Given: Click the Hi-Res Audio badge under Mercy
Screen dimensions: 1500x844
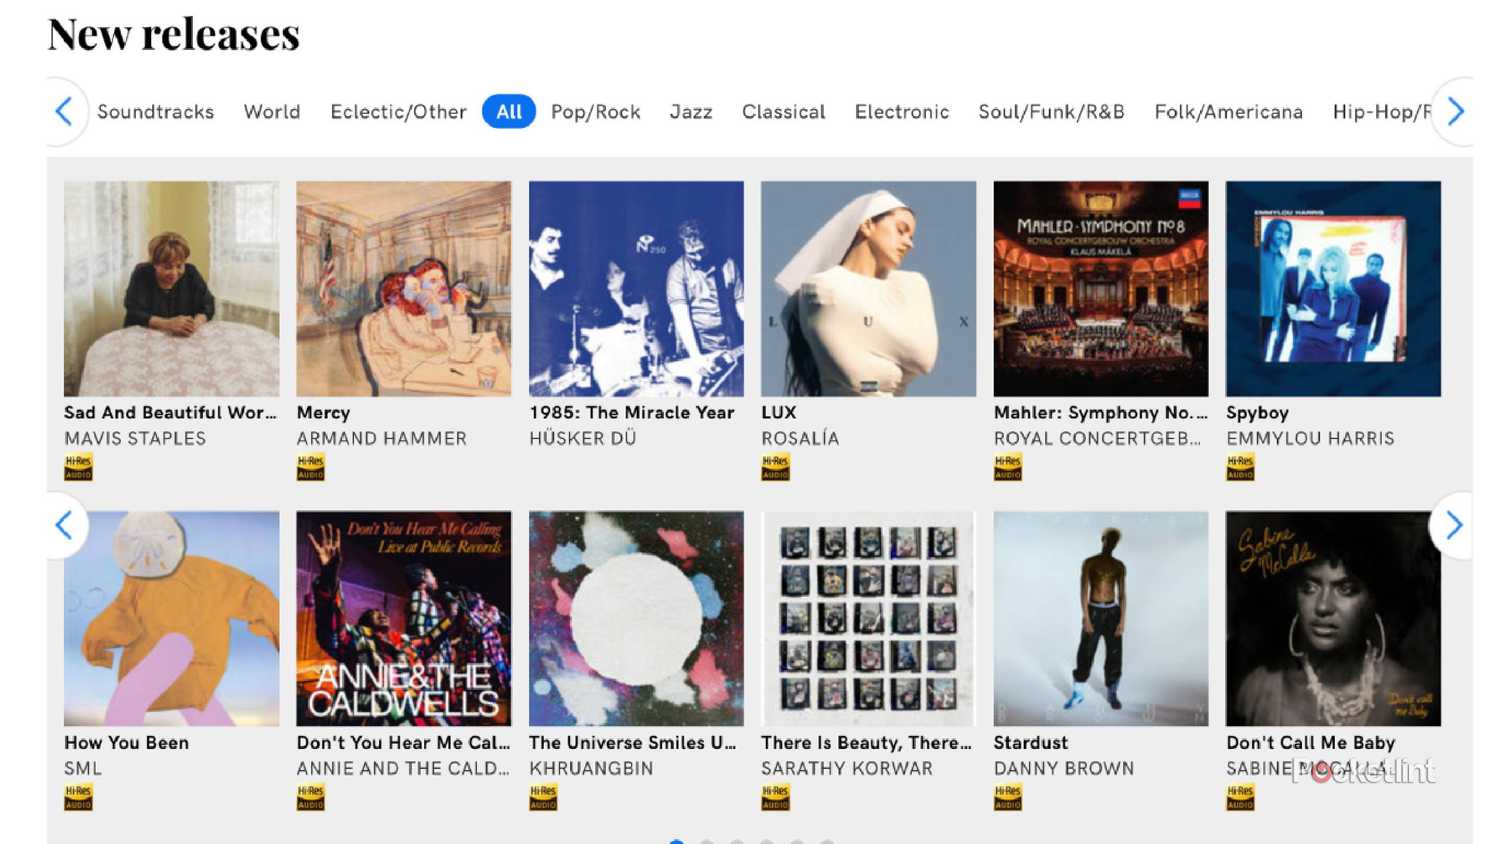Looking at the screenshot, I should (310, 466).
